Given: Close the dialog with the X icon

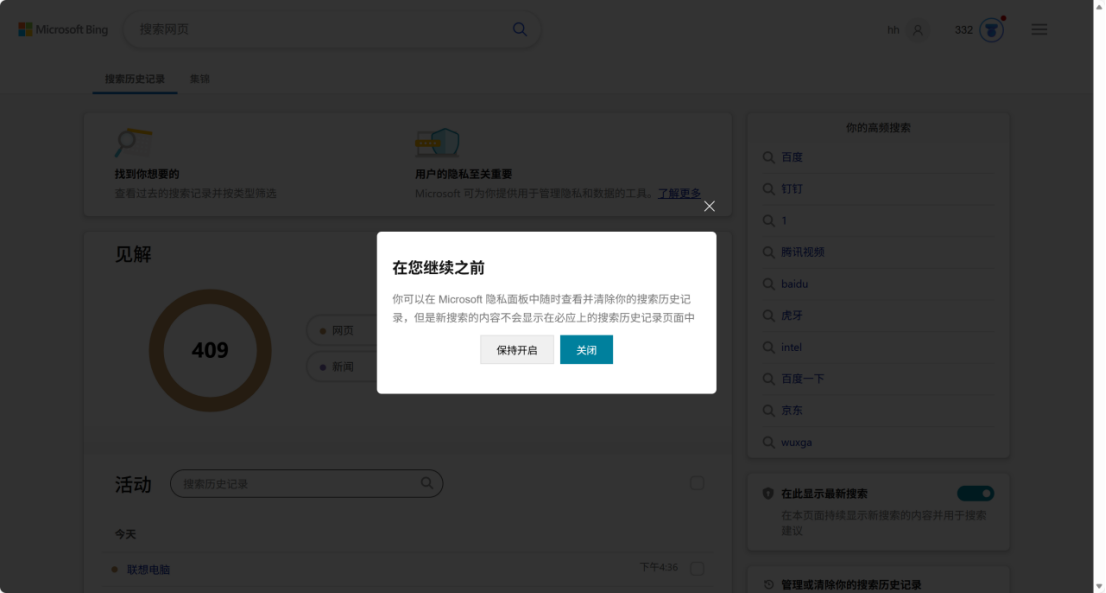Looking at the screenshot, I should pos(709,206).
